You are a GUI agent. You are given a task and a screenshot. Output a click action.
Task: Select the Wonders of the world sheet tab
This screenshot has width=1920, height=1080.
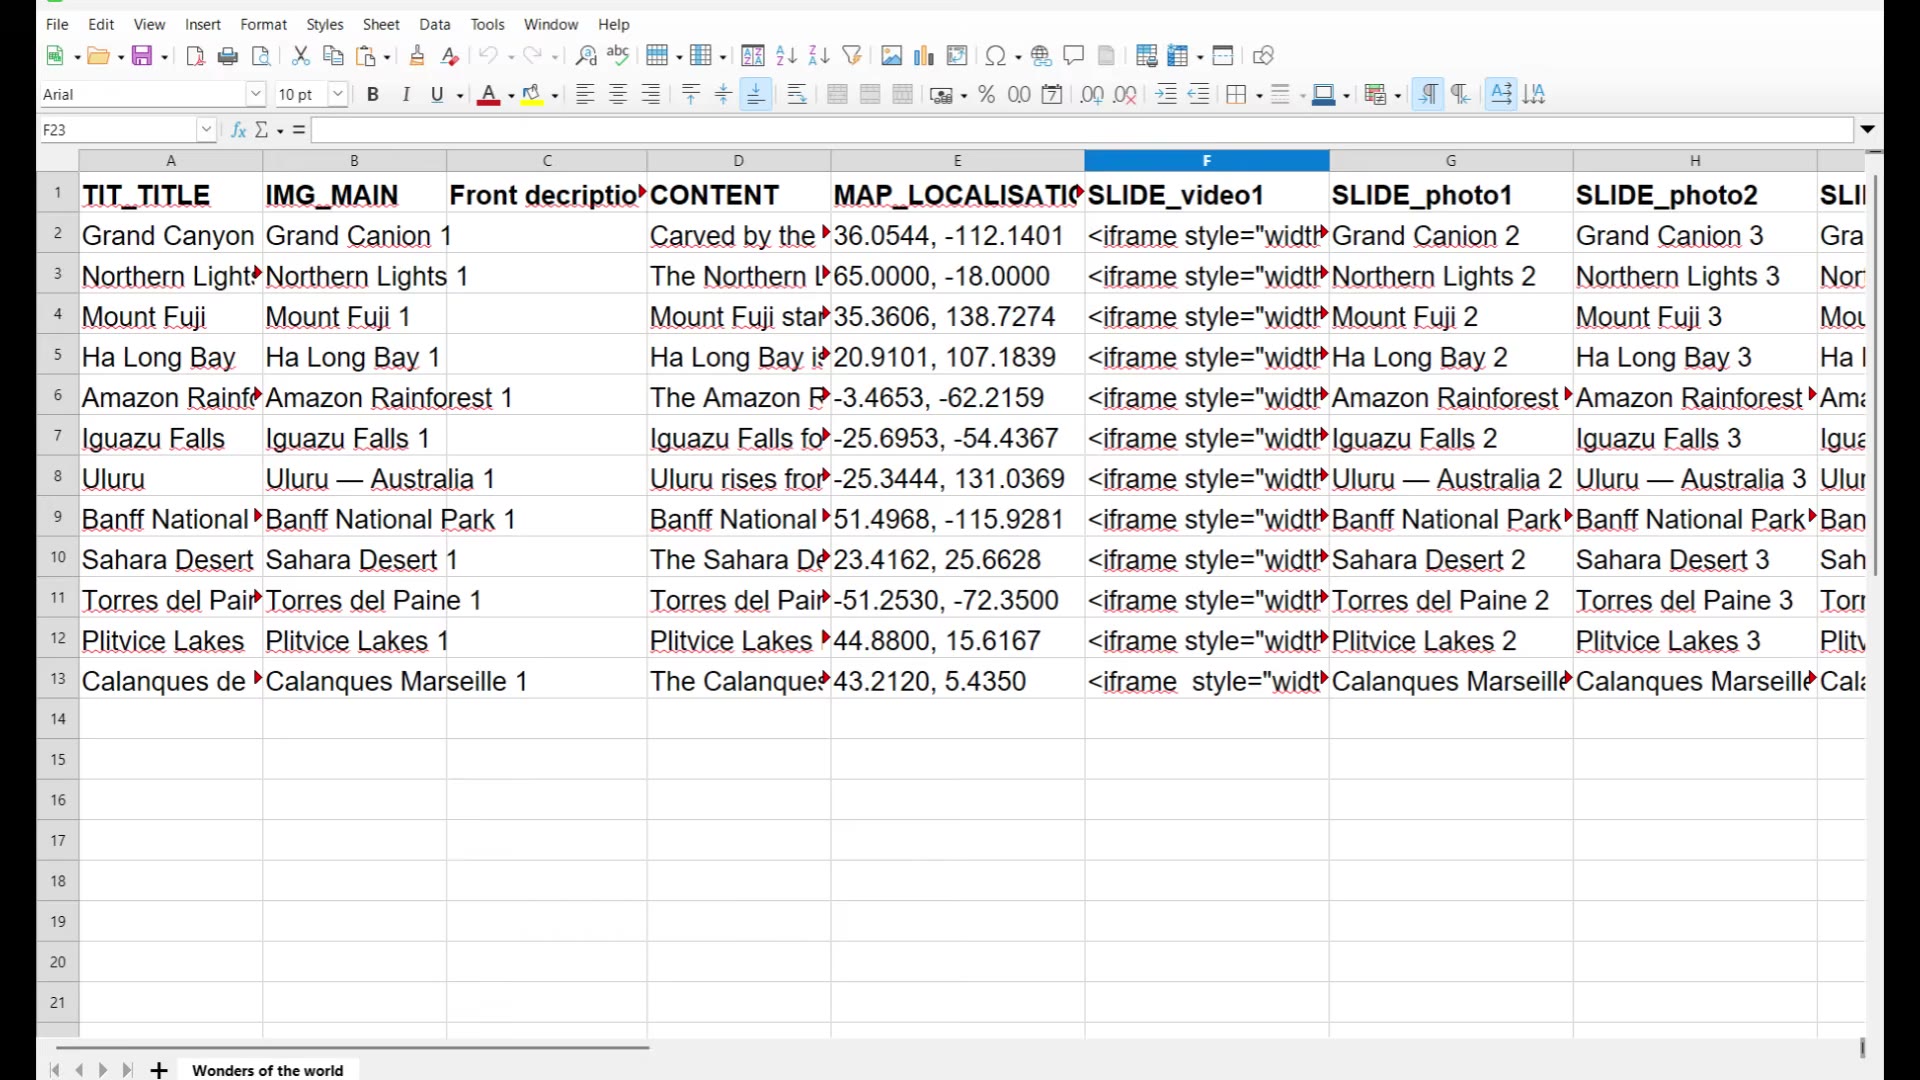(x=267, y=1070)
